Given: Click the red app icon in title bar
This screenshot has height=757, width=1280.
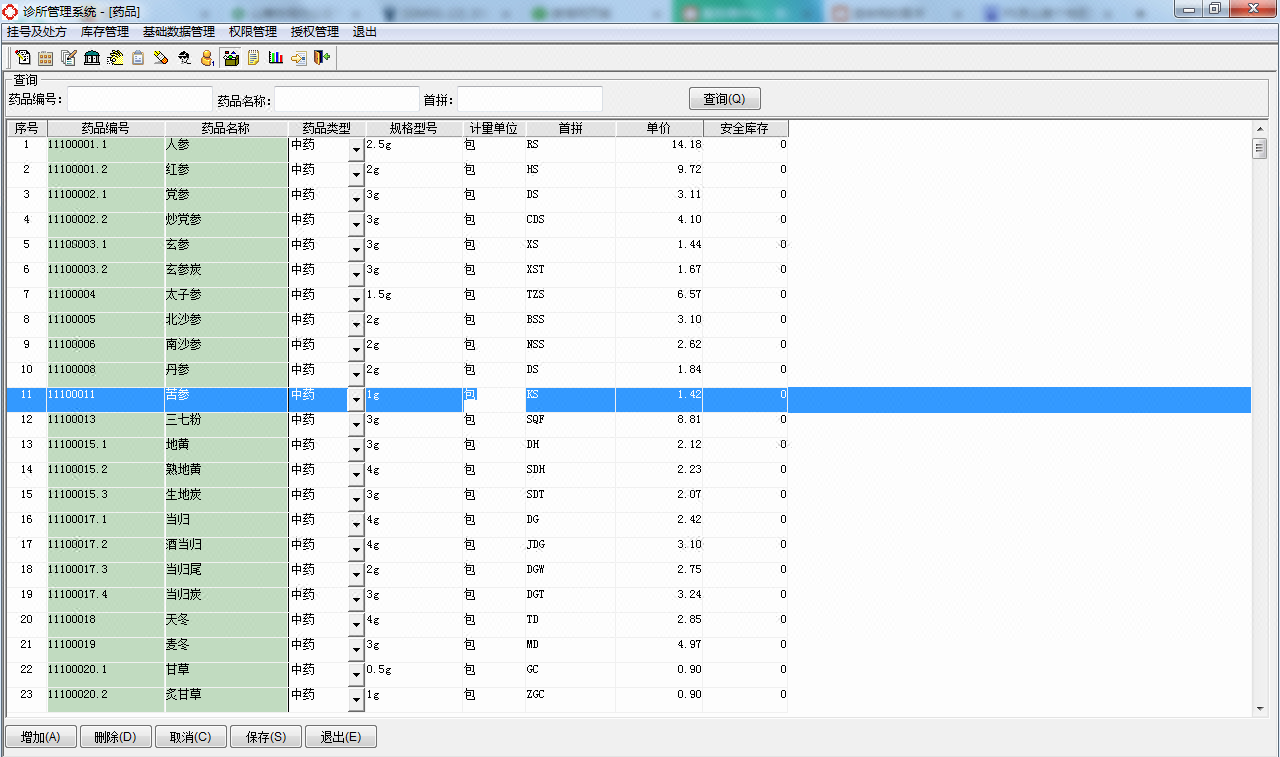Looking at the screenshot, I should coord(10,10).
